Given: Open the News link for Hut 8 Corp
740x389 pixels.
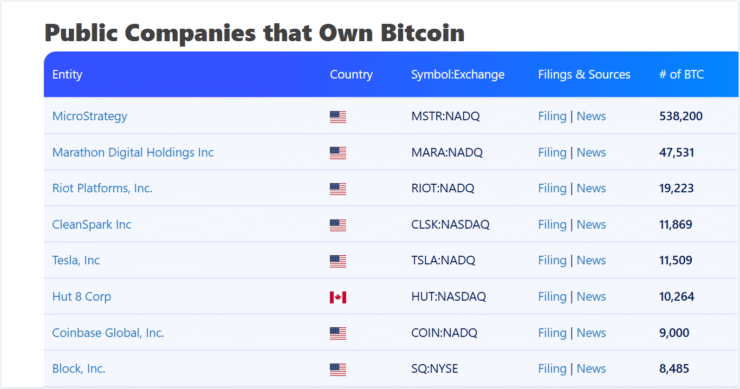Looking at the screenshot, I should point(591,296).
